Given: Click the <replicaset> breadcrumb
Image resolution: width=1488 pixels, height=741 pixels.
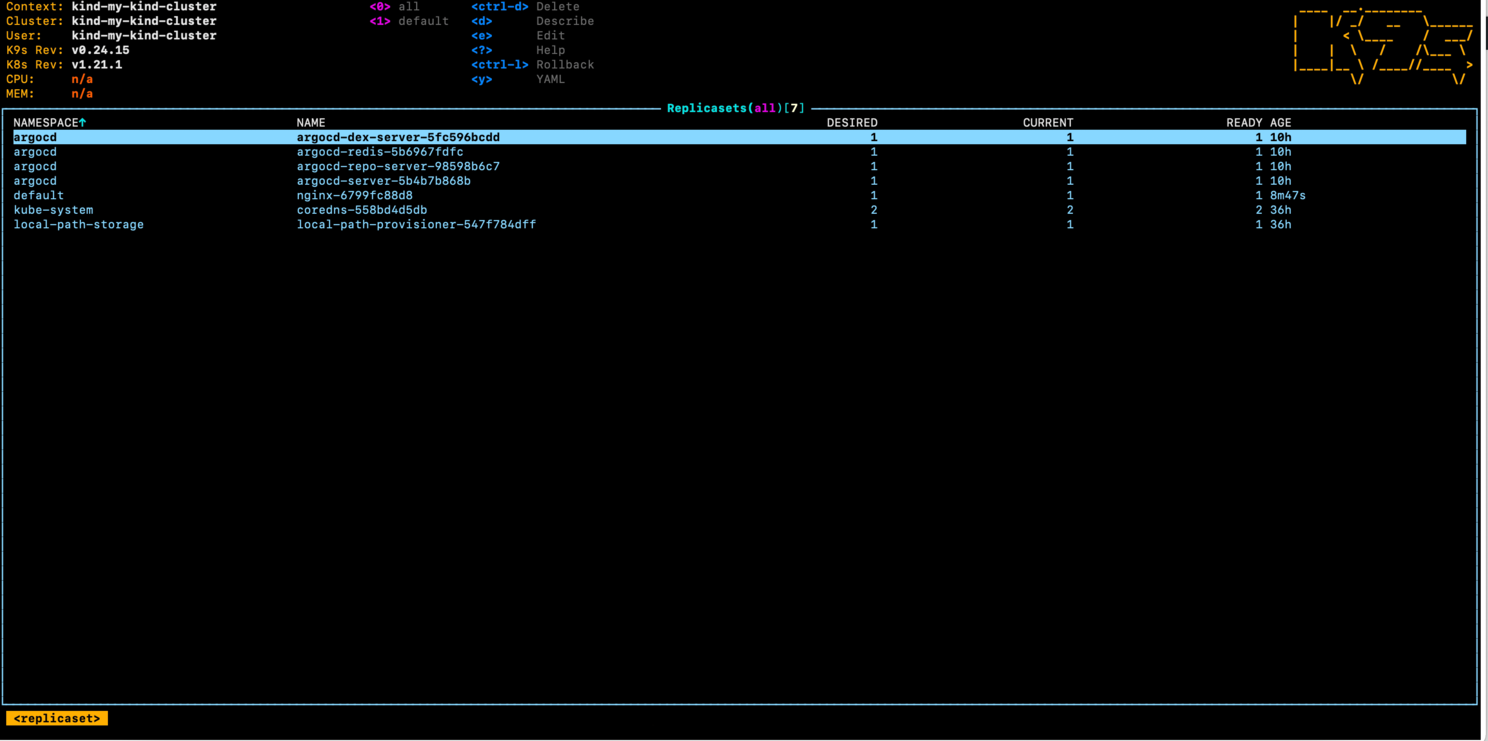Looking at the screenshot, I should (x=57, y=718).
